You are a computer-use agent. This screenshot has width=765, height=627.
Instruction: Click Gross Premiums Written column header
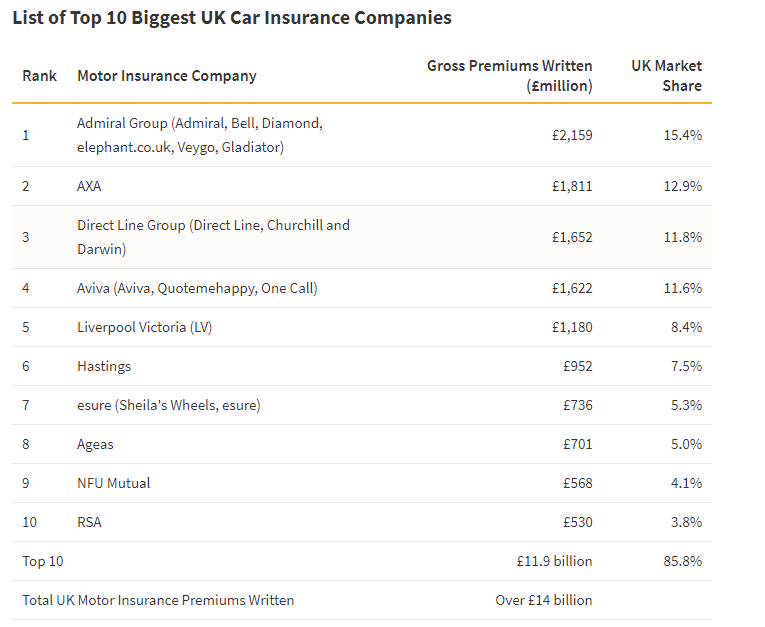click(x=509, y=76)
